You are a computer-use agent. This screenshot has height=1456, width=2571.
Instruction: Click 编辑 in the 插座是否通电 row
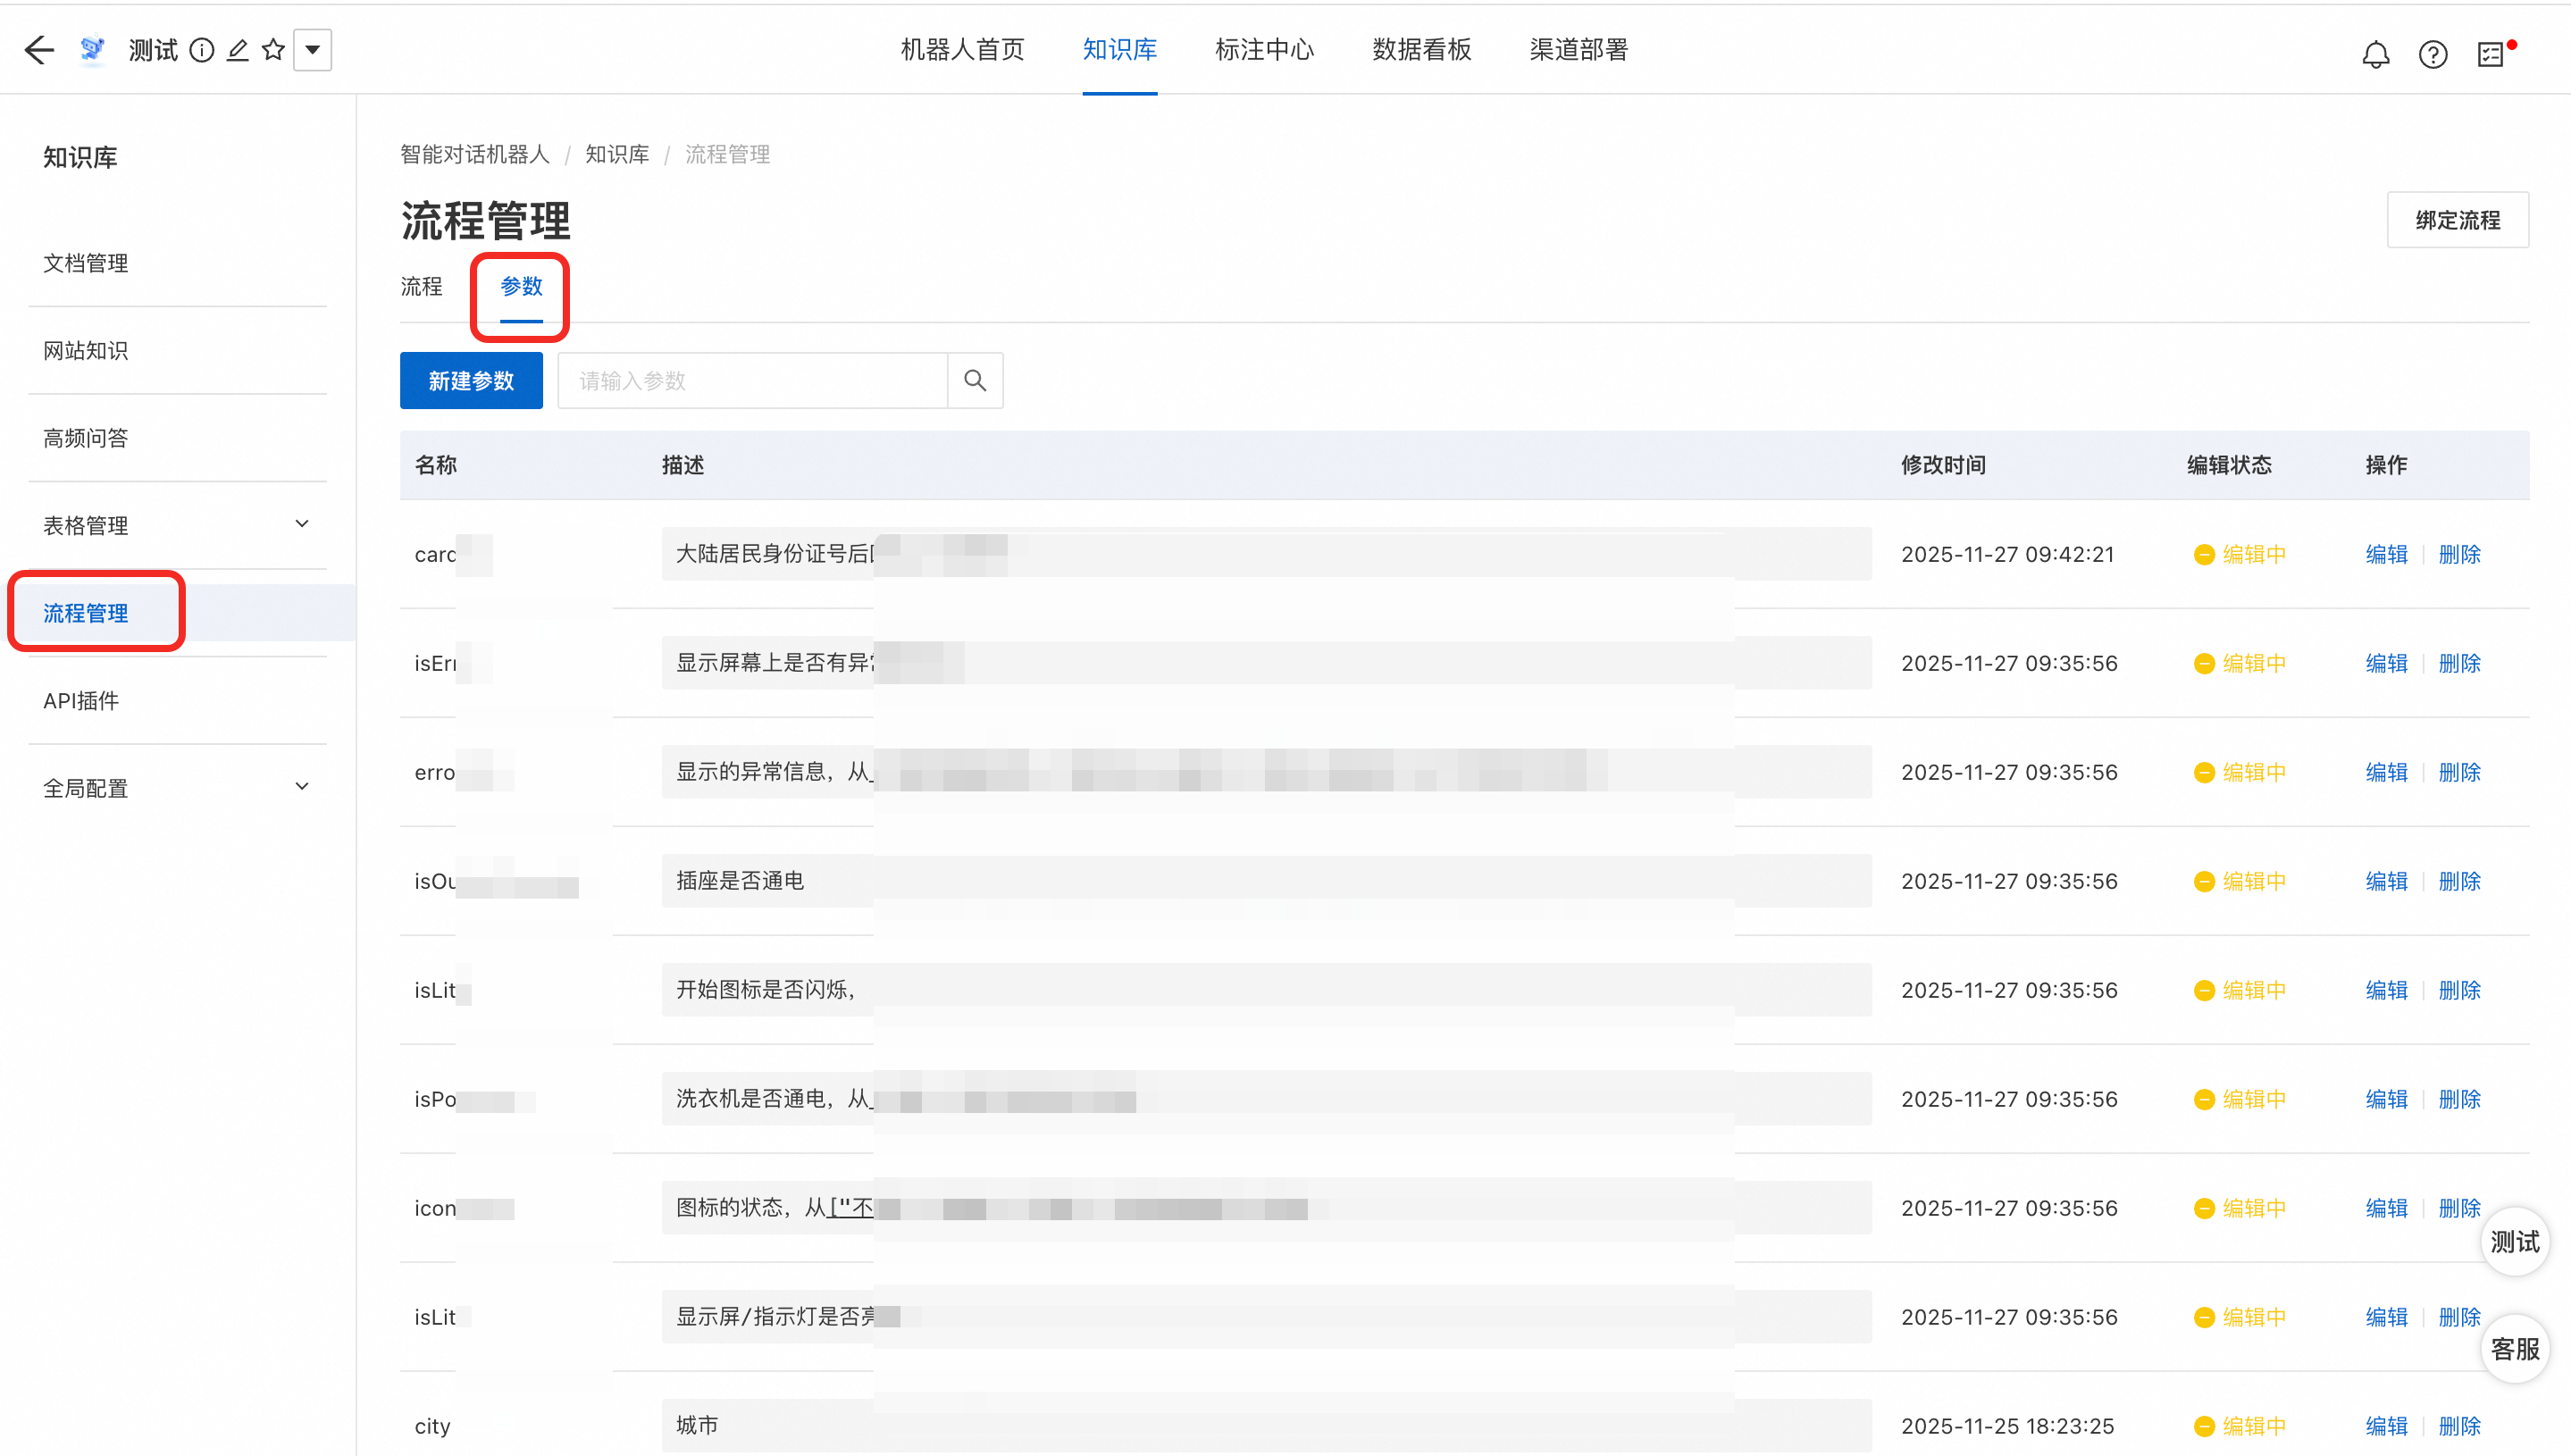2386,881
